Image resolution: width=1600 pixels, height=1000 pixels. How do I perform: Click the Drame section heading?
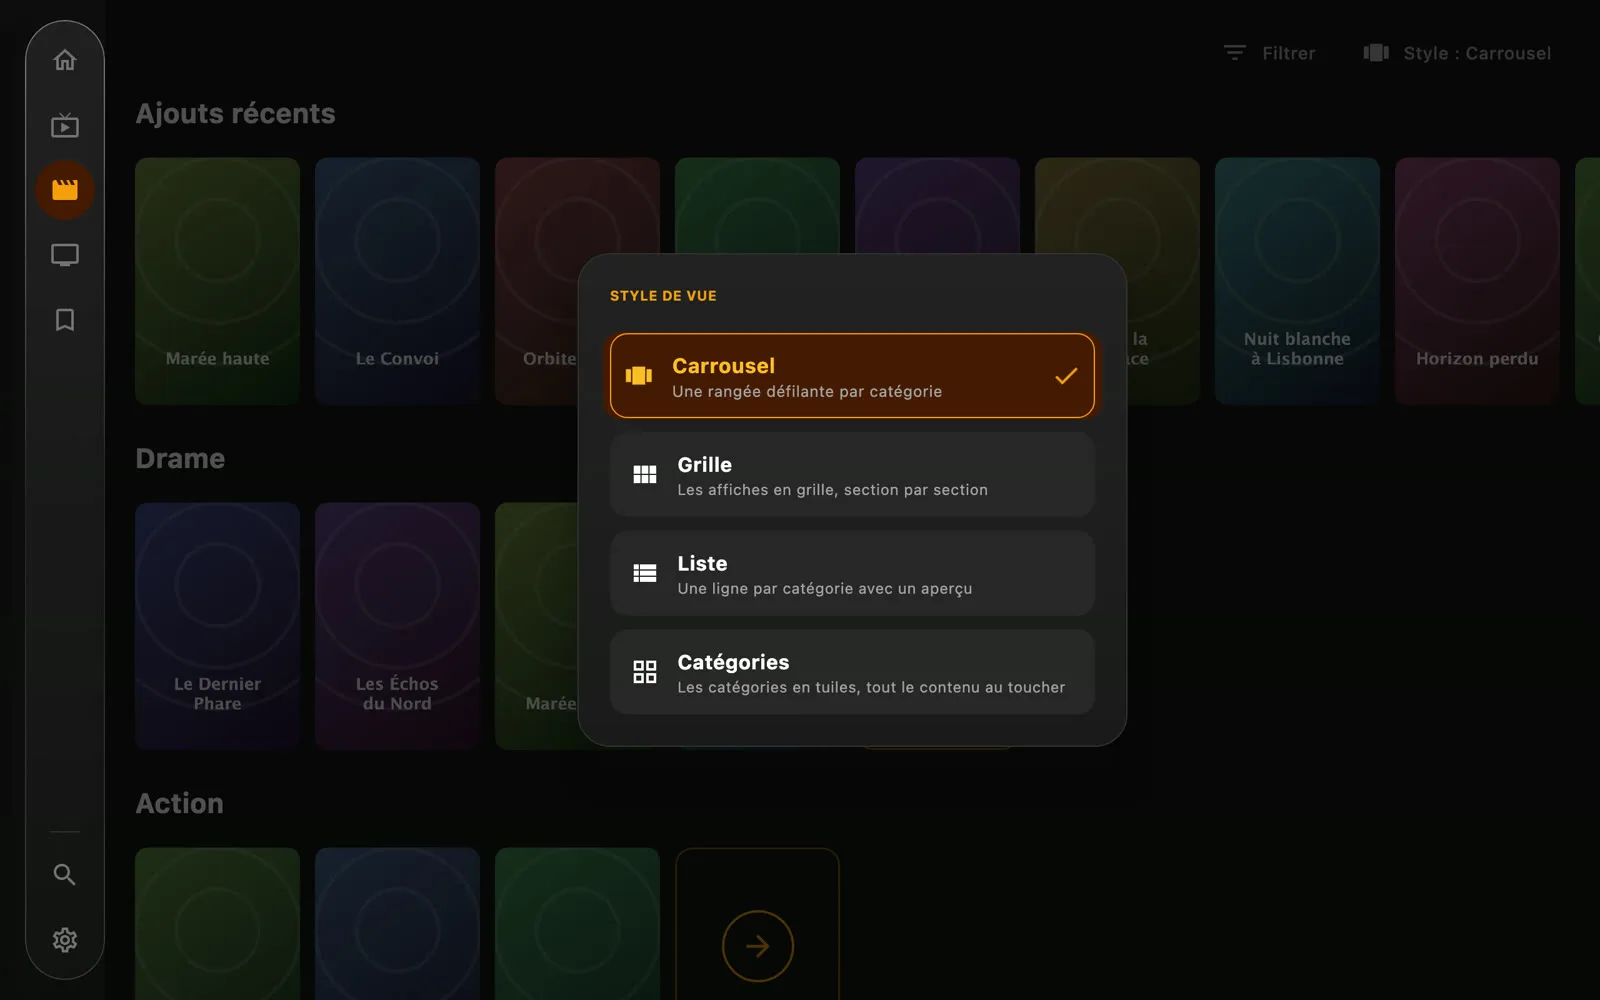click(x=180, y=459)
